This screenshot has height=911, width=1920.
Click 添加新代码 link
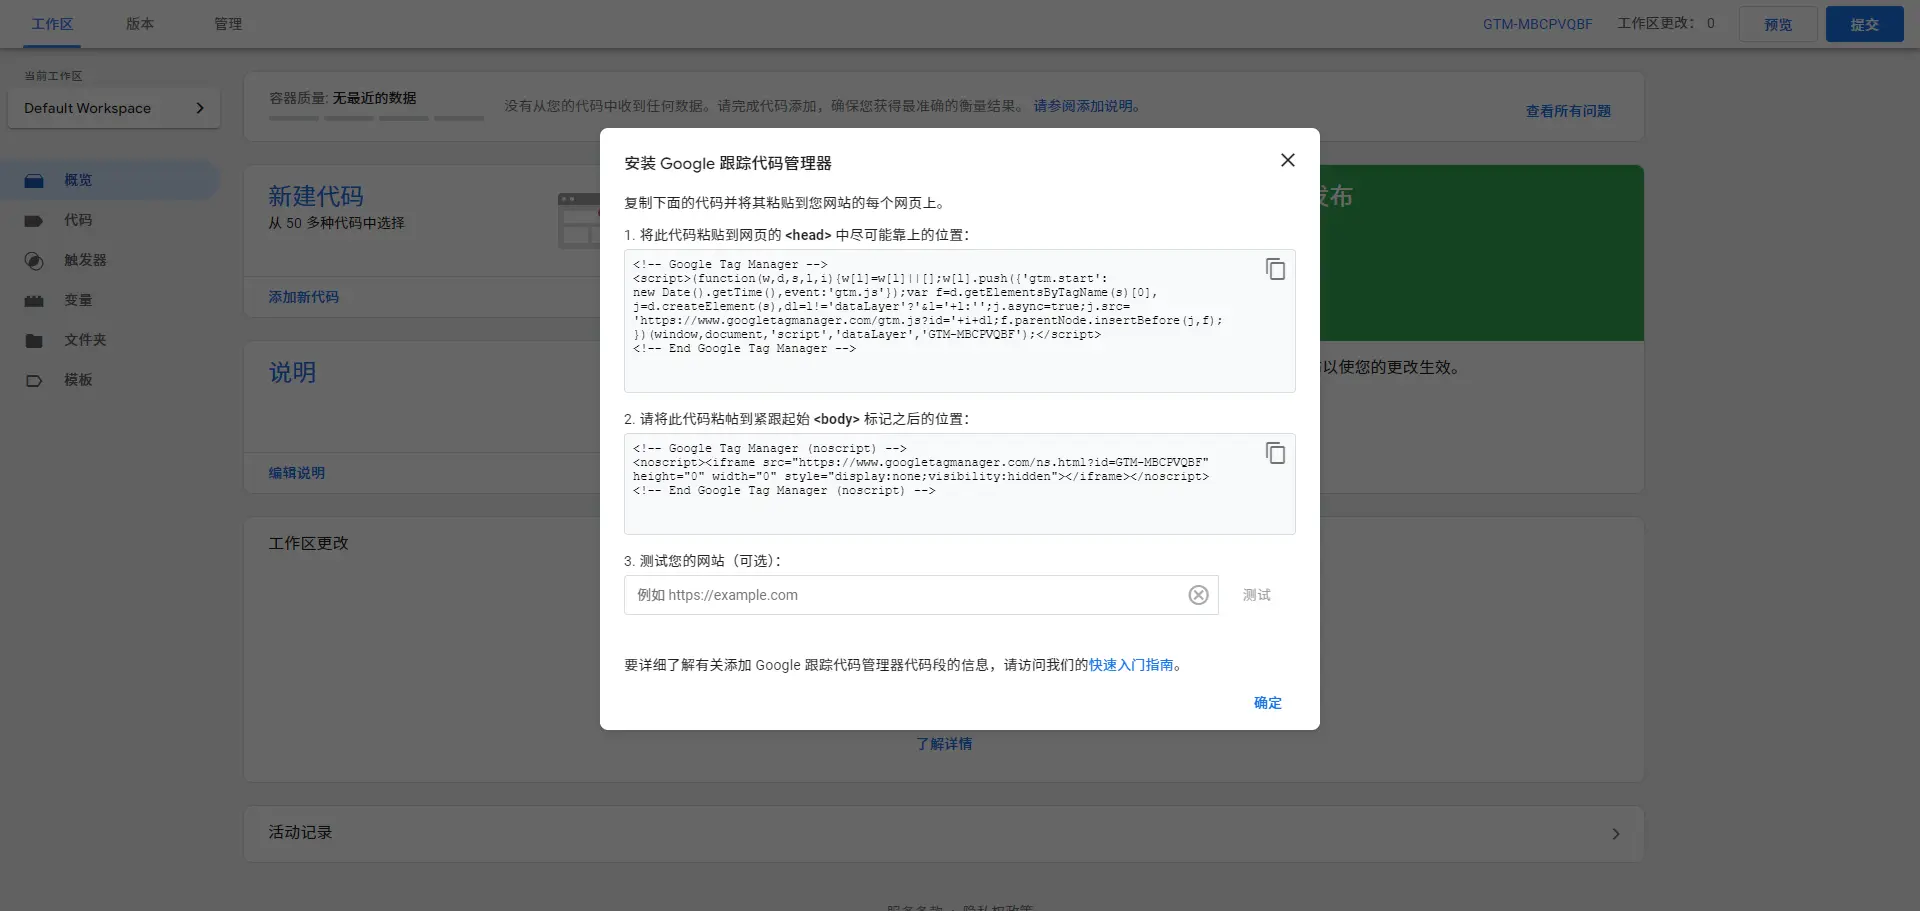pyautogui.click(x=303, y=297)
